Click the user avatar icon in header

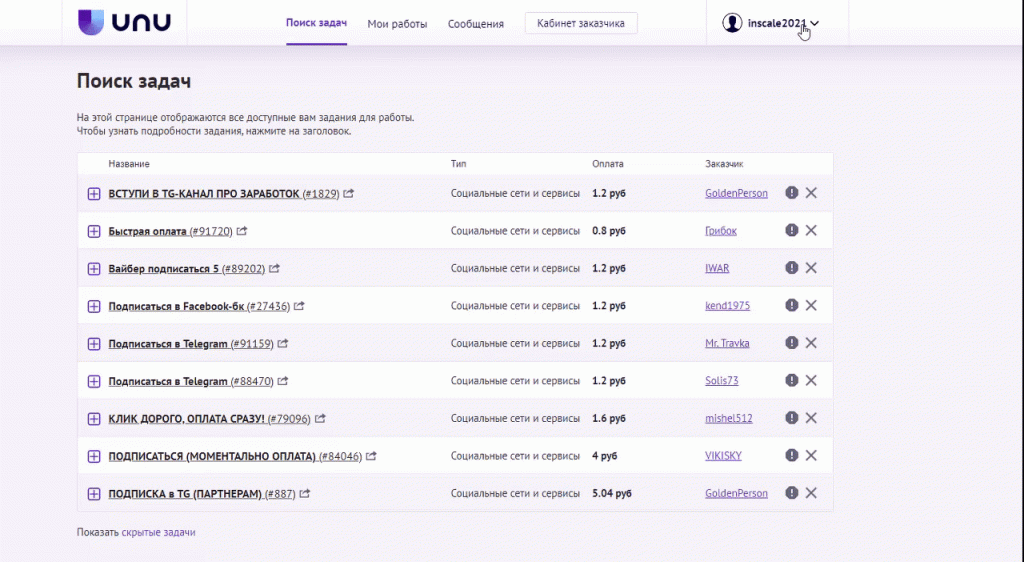(732, 23)
